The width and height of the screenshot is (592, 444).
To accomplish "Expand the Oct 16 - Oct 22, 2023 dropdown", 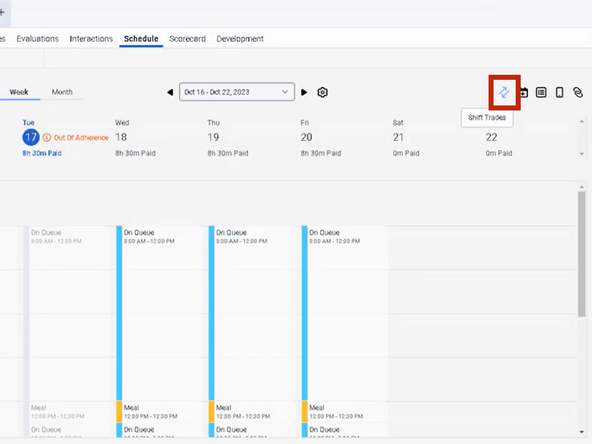I will pyautogui.click(x=237, y=92).
